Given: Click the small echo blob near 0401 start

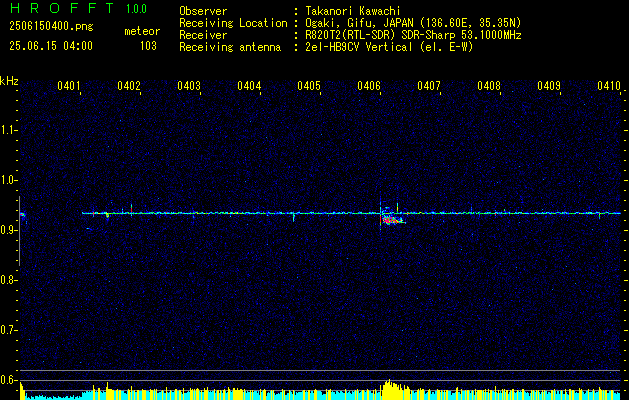Looking at the screenshot, I should 22,215.
